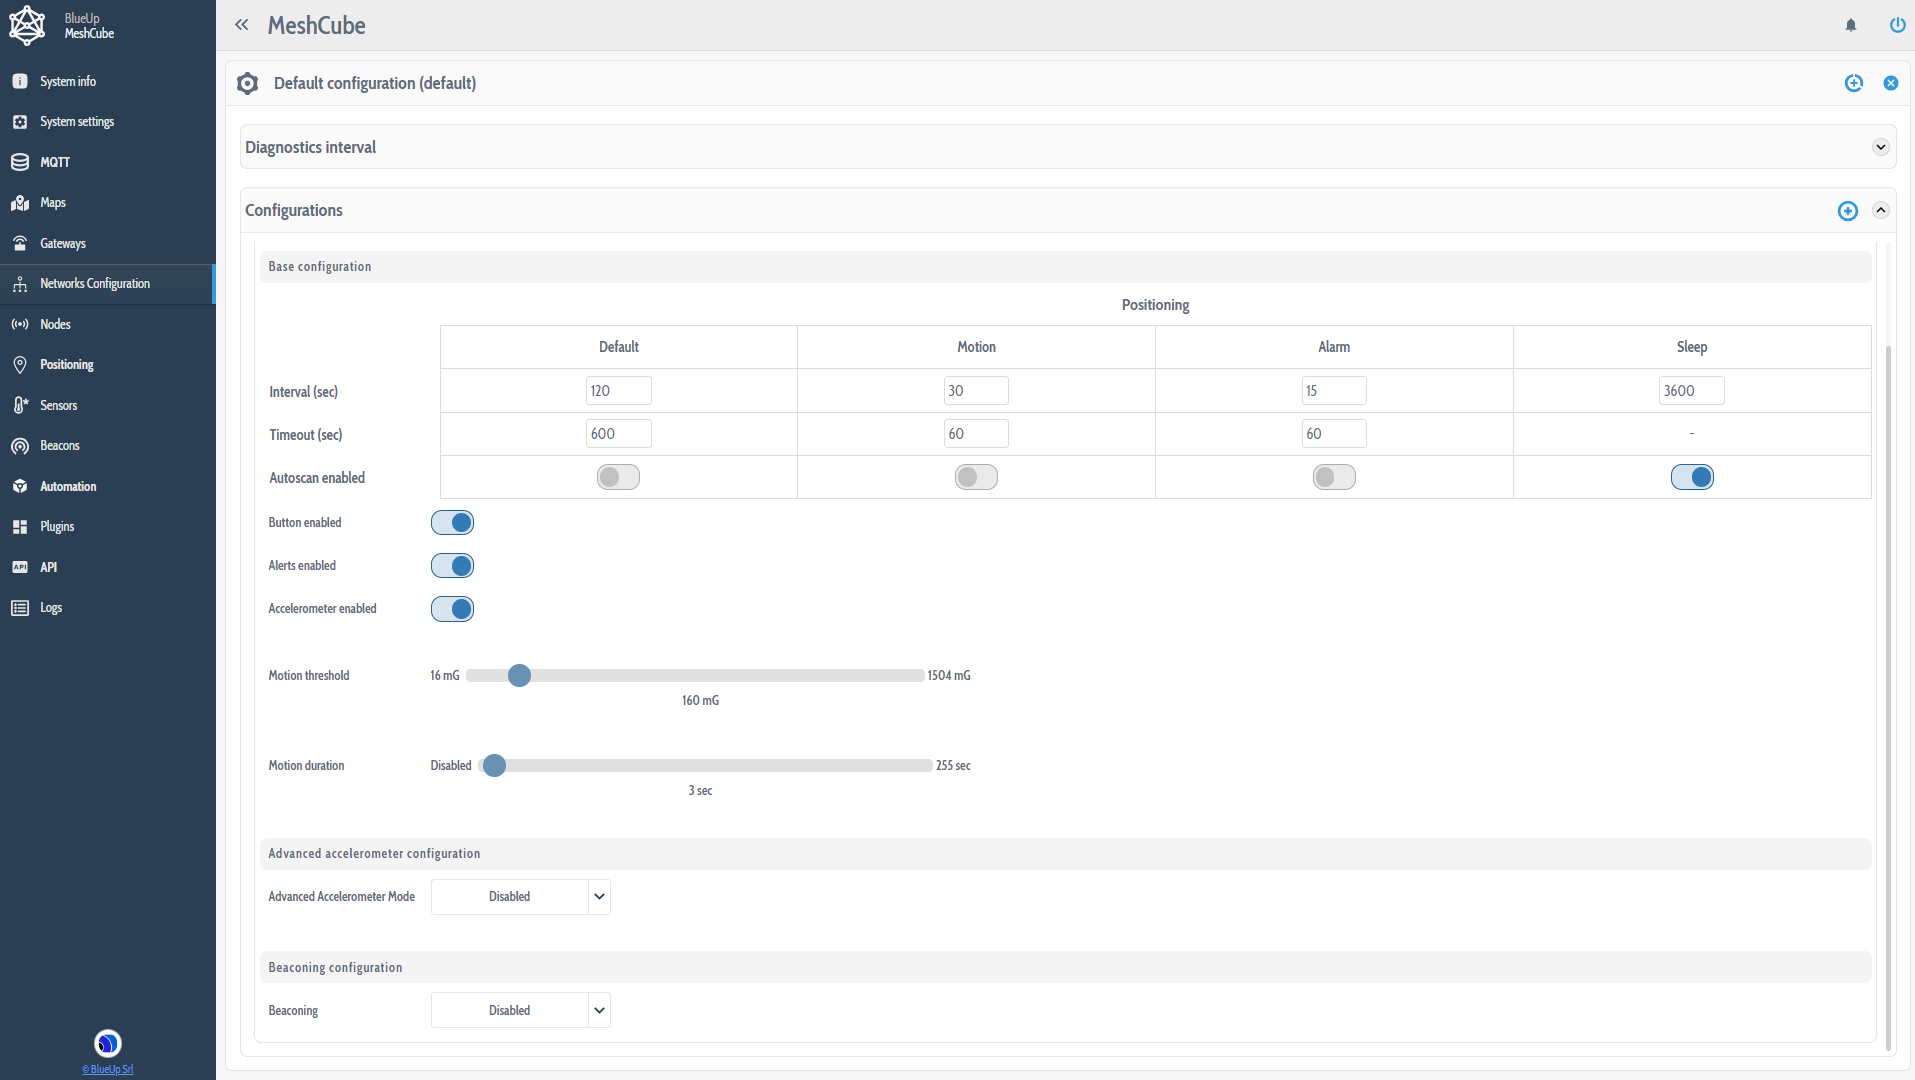This screenshot has width=1915, height=1080.
Task: Select the Sensors sidebar entry
Action: (x=58, y=405)
